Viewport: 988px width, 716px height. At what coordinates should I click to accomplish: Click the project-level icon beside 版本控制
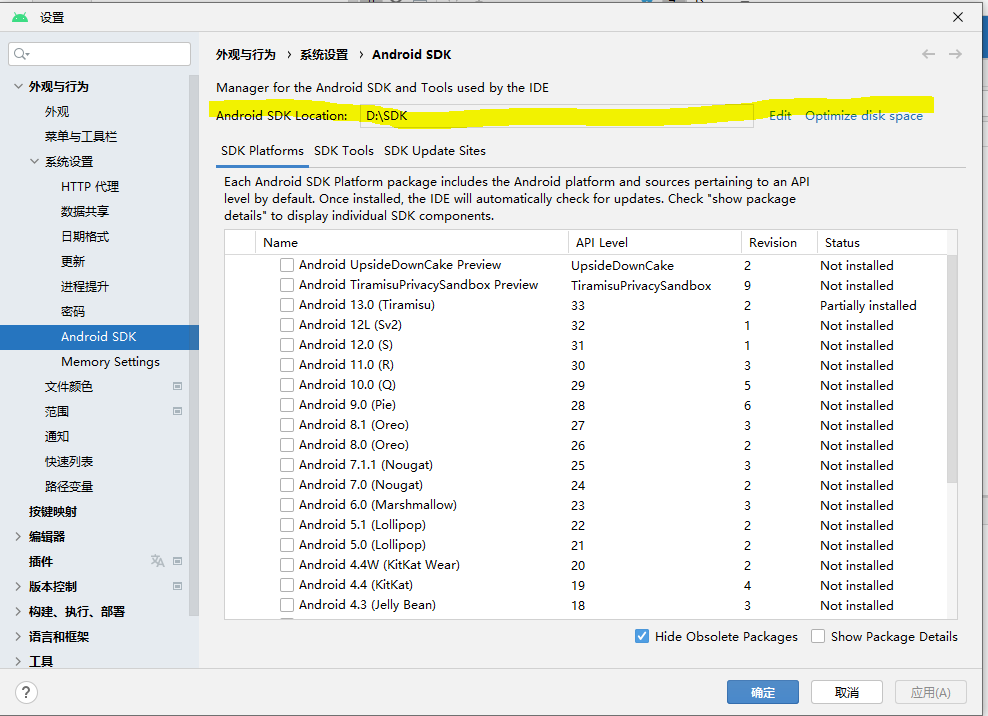177,585
